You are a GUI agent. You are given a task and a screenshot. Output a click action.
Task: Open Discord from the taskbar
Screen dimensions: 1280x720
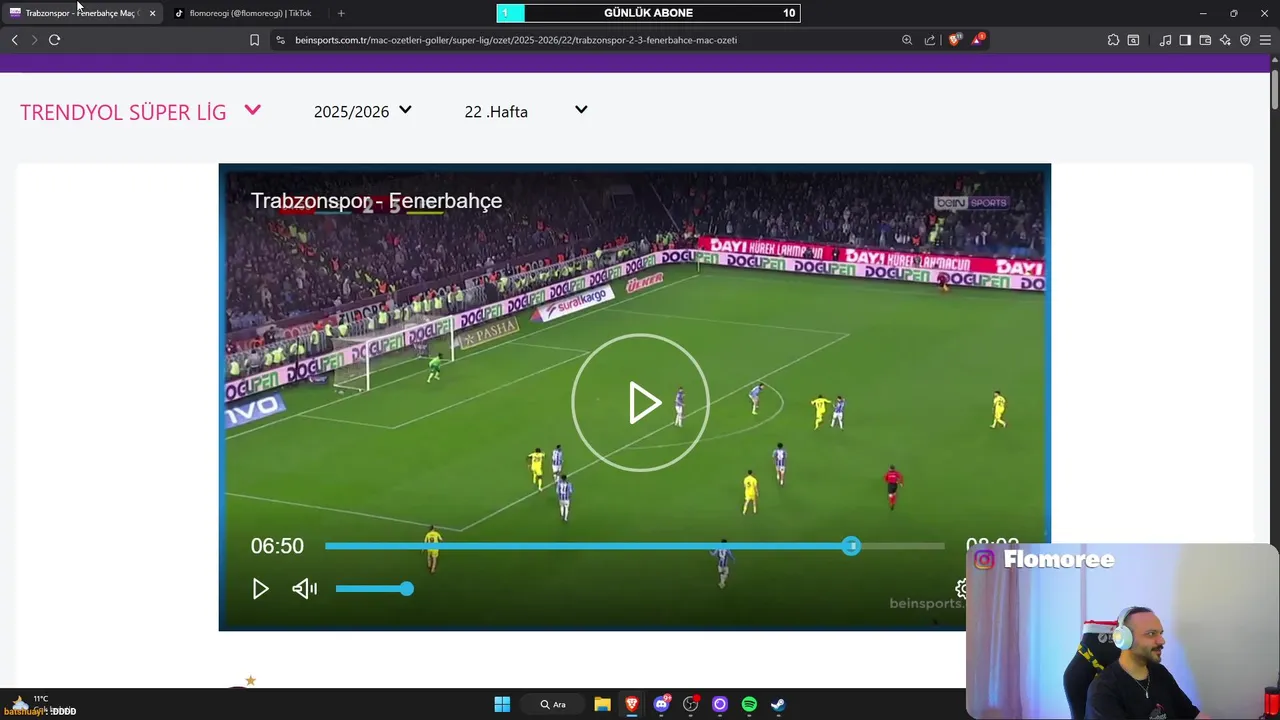pos(661,704)
